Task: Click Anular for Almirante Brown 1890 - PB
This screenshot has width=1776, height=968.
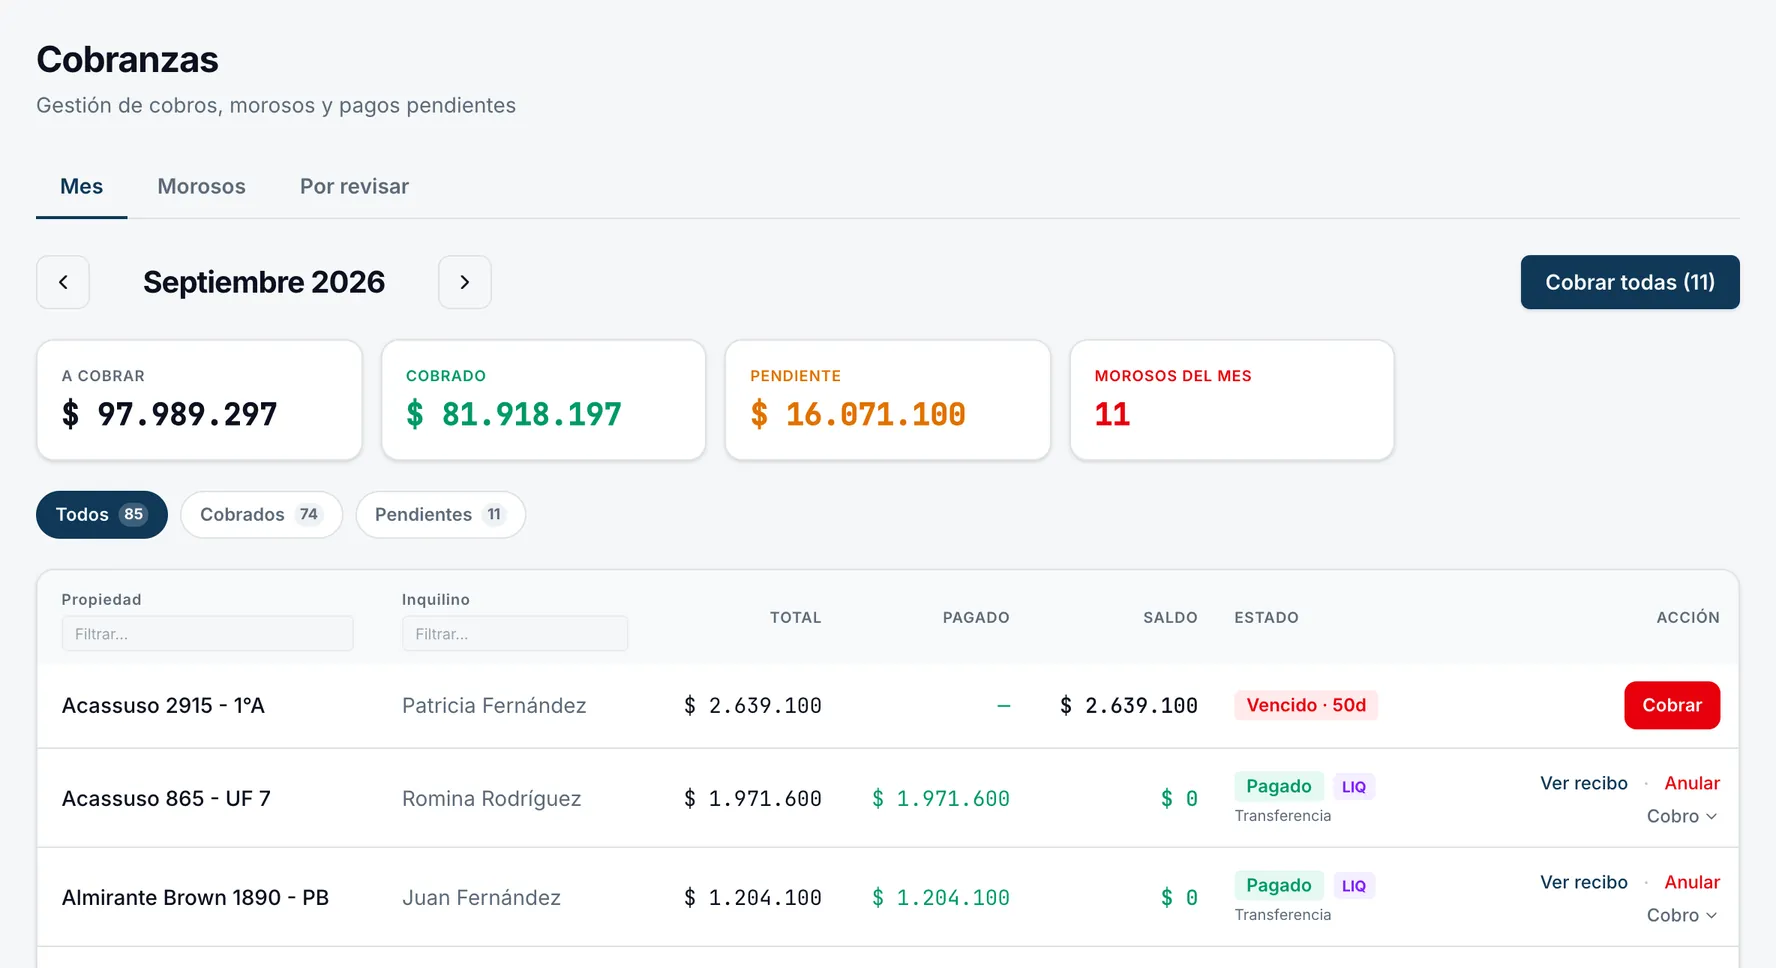Action: (1692, 882)
